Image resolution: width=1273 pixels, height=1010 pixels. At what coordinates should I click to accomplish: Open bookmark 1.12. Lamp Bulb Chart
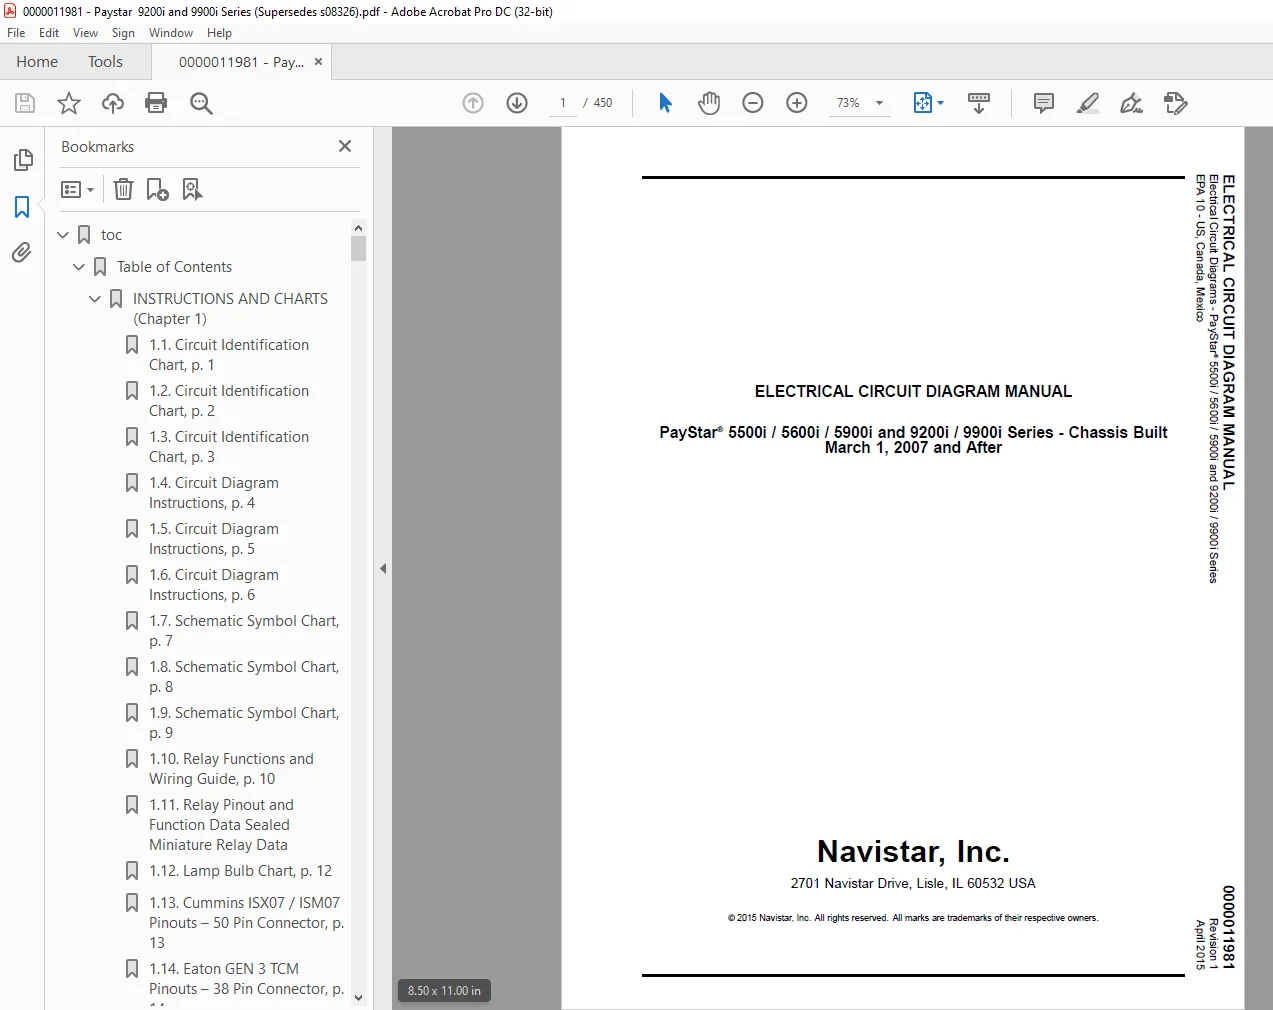click(240, 871)
